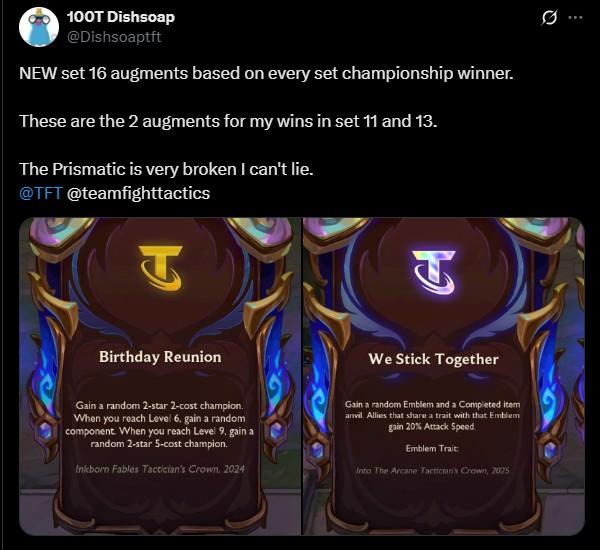The height and width of the screenshot is (550, 600).
Task: Click the tweet text about set 16 augments
Action: coord(266,73)
